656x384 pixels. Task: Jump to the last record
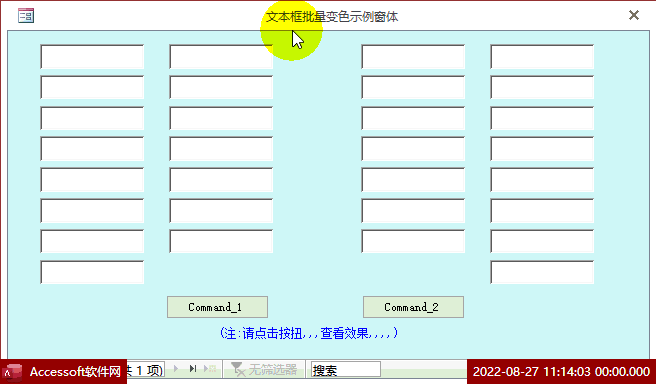tap(192, 369)
